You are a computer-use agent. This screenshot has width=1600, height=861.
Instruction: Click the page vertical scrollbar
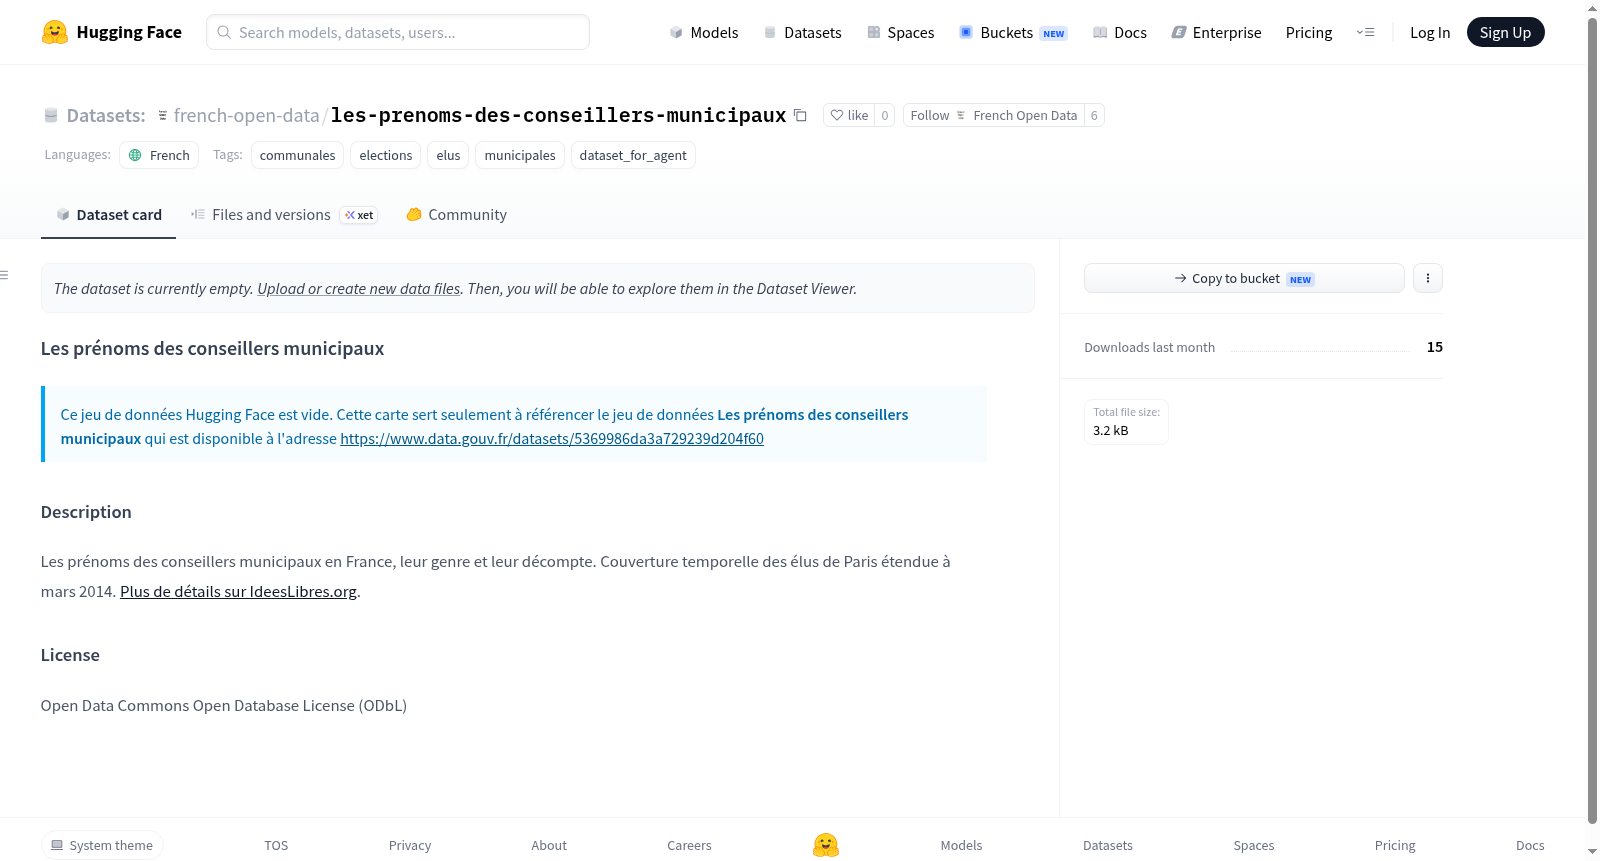click(1592, 420)
